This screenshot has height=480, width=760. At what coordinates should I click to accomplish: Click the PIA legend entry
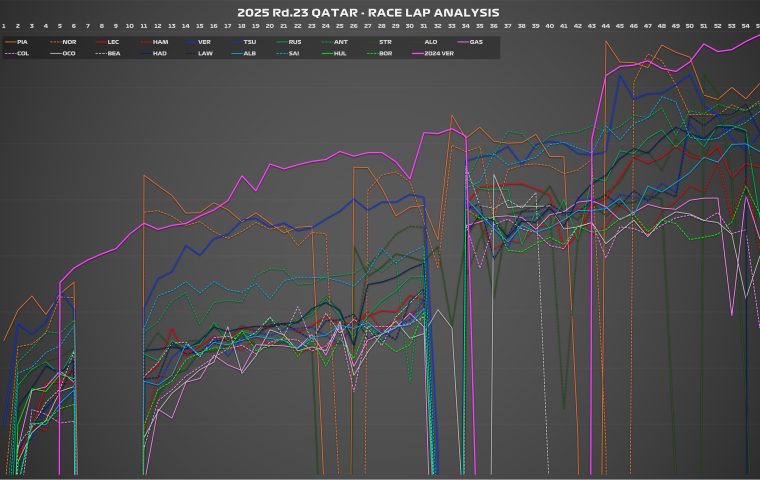click(x=22, y=42)
